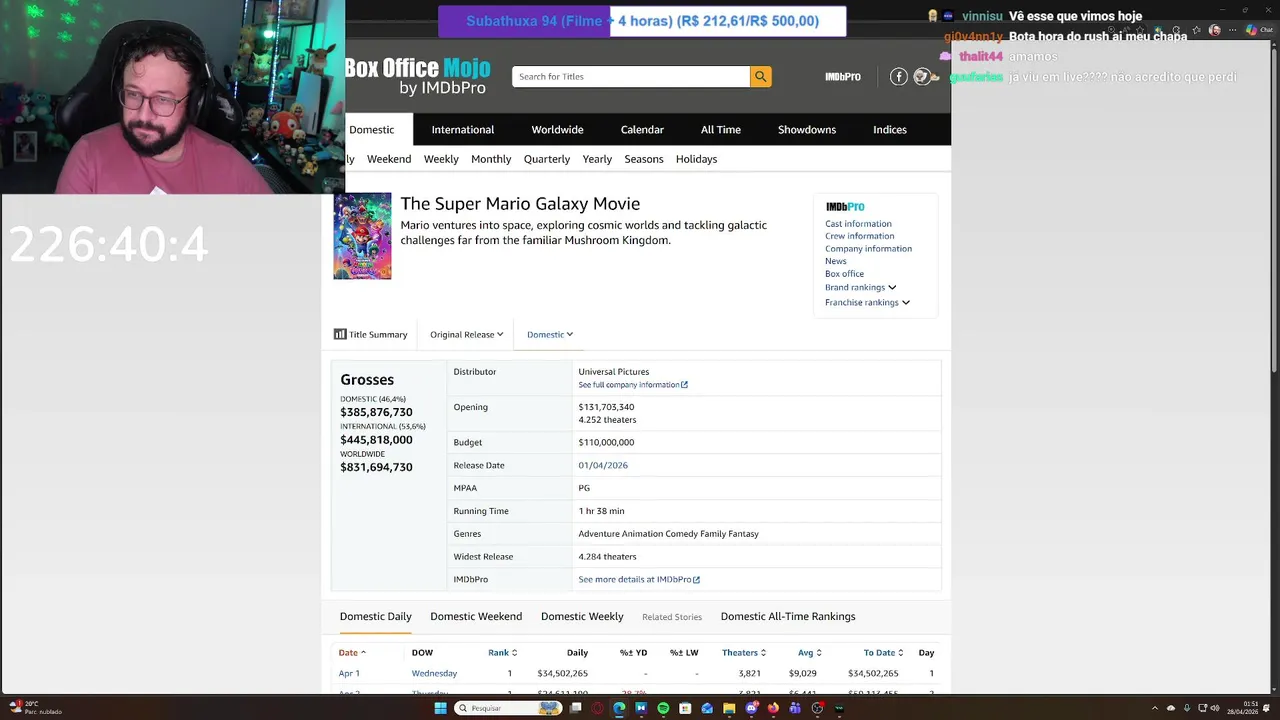Switch to the Worldwide nav tab
This screenshot has height=720, width=1280.
[557, 130]
